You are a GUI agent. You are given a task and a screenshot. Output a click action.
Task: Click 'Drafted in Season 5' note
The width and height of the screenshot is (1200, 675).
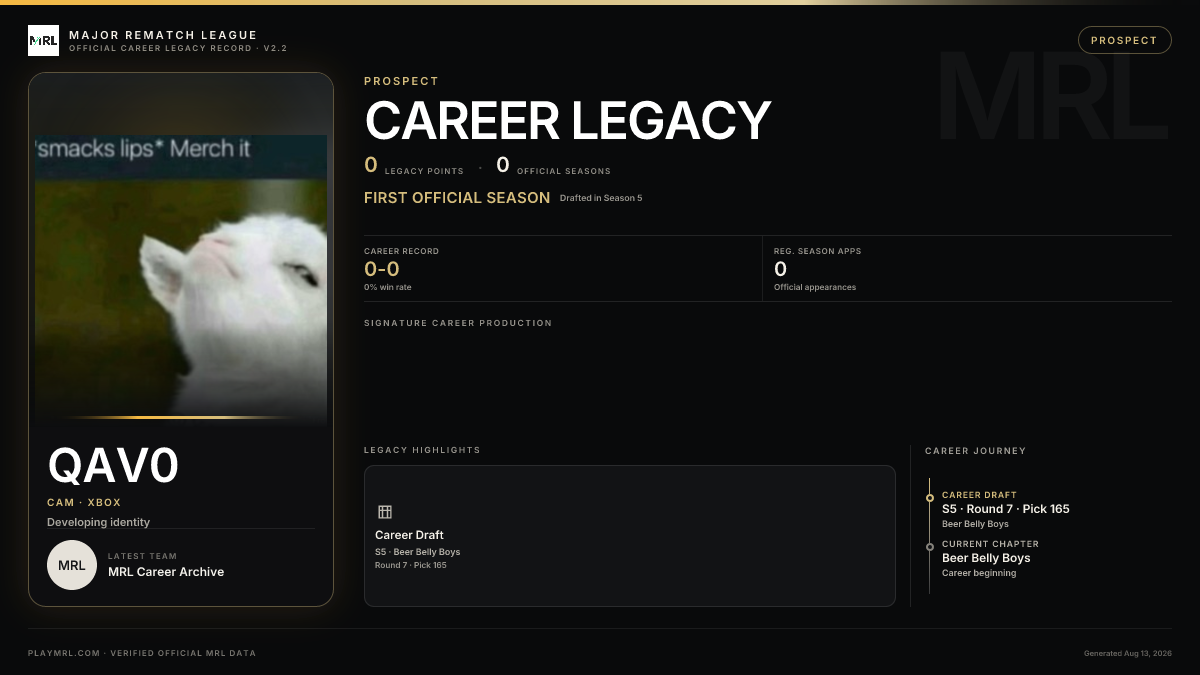tap(601, 198)
